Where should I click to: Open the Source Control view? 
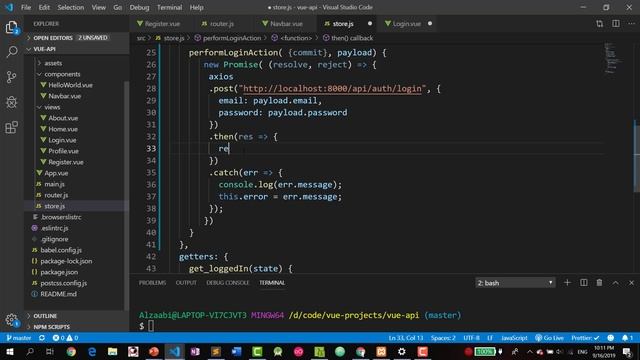(12, 77)
